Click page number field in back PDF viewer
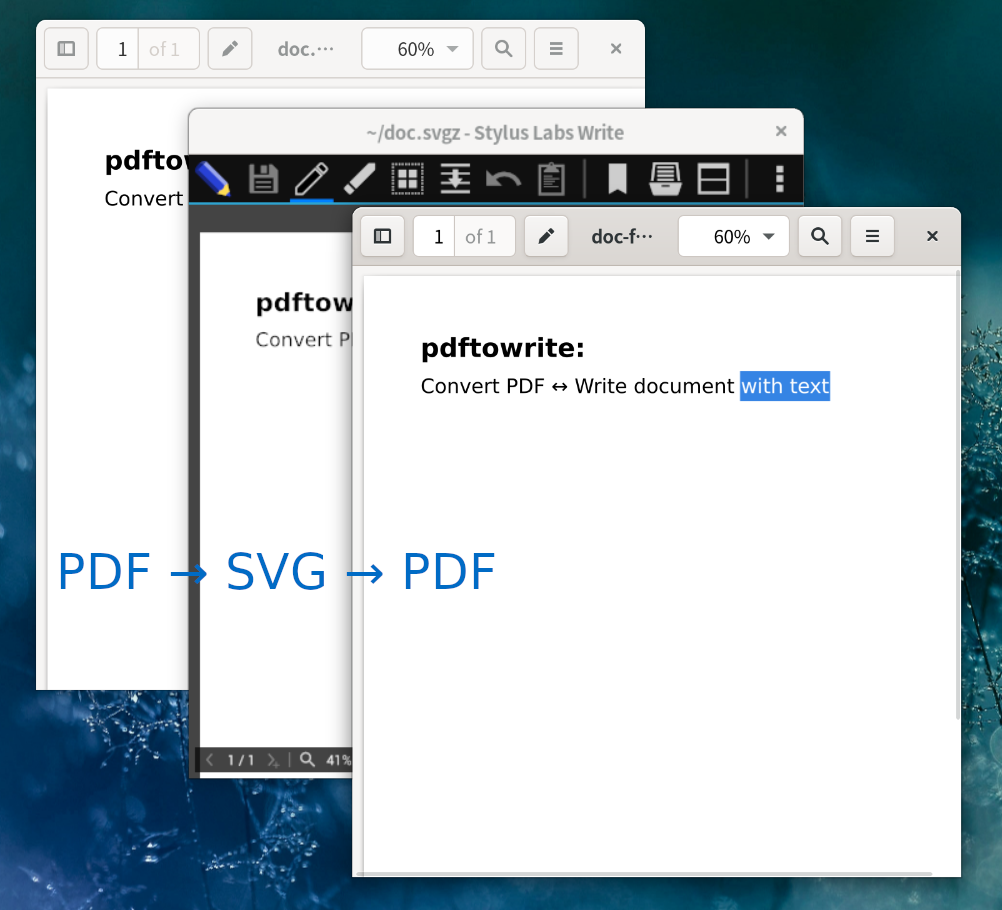The height and width of the screenshot is (910, 1002). coord(119,49)
